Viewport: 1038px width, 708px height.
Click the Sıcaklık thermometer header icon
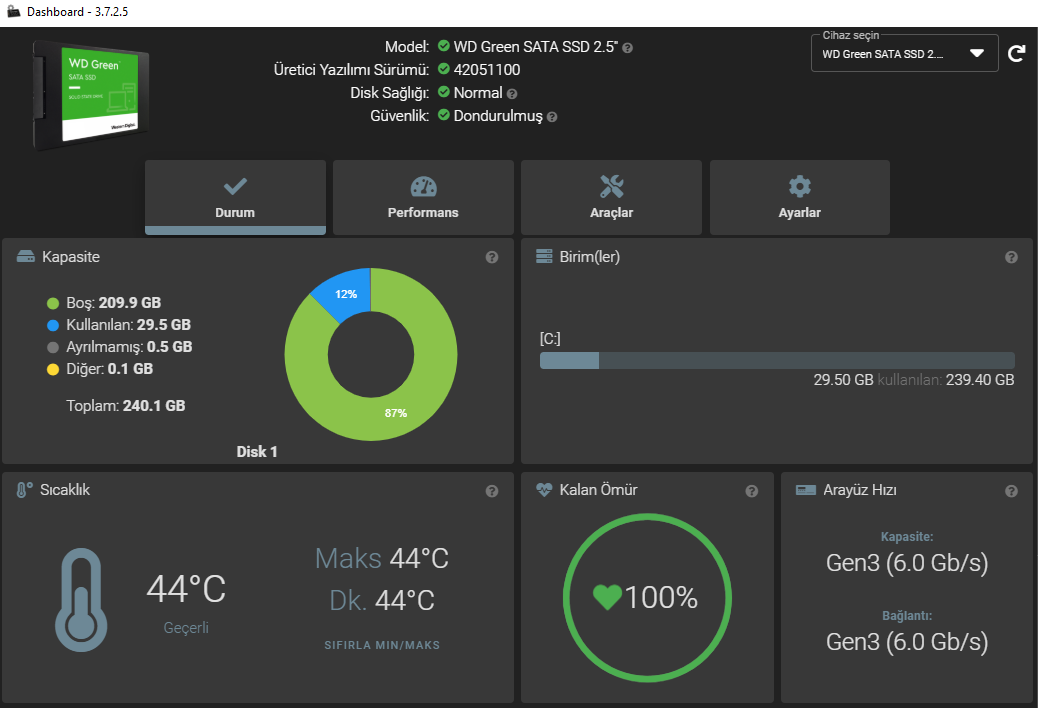coord(24,490)
